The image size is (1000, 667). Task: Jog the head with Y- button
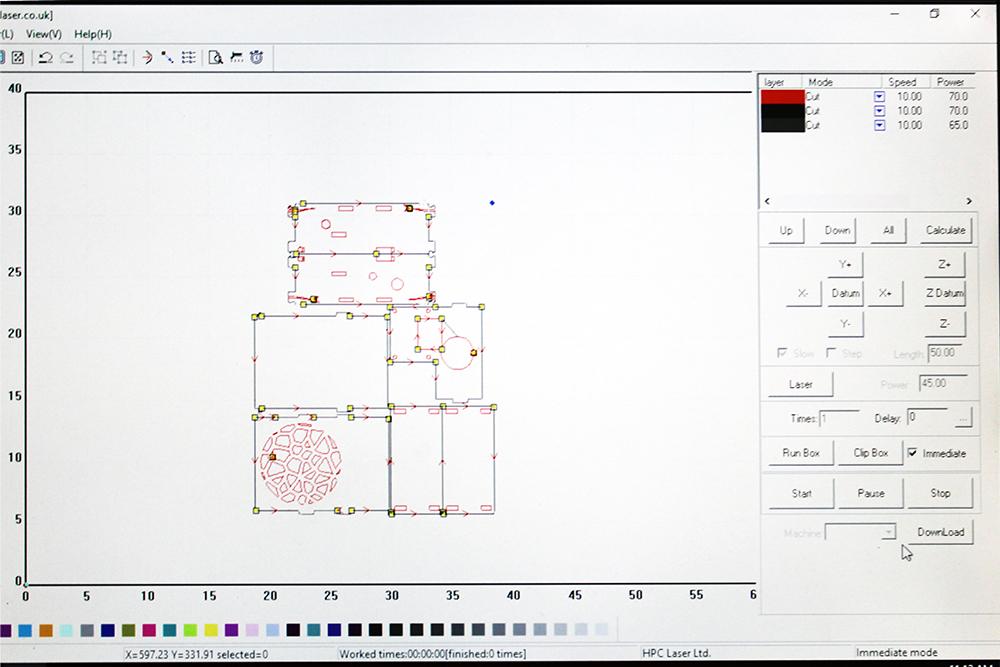click(x=845, y=324)
